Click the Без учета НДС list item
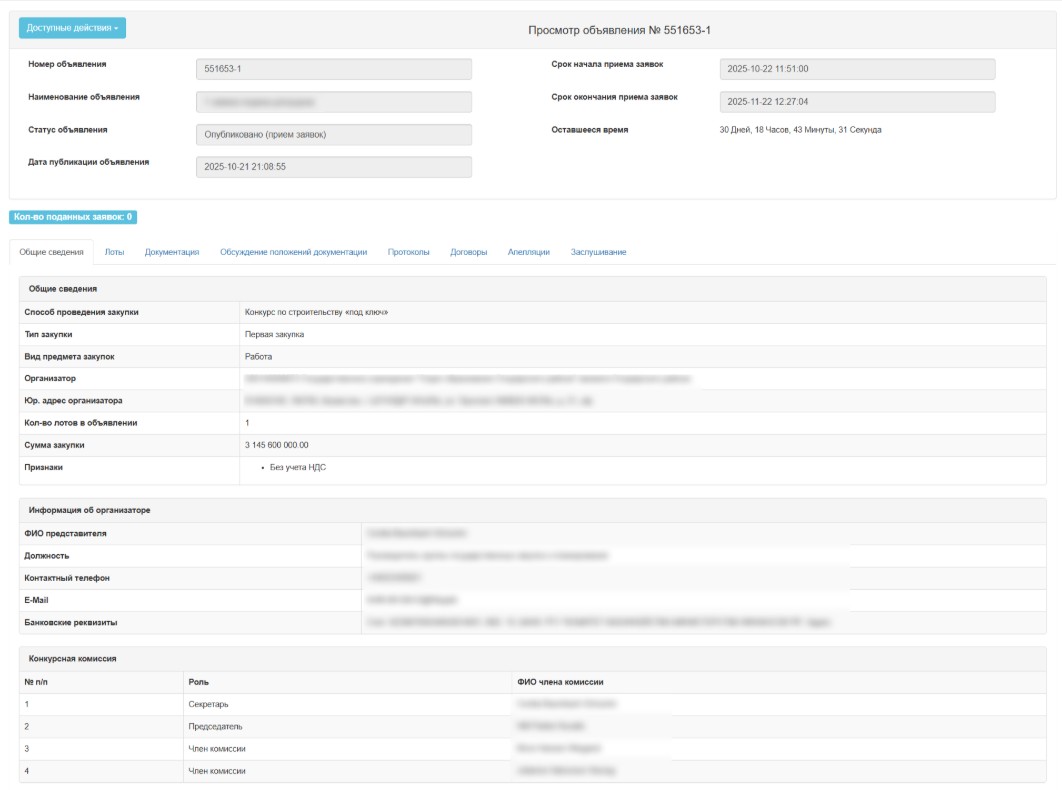The height and width of the screenshot is (790, 1062). (298, 467)
